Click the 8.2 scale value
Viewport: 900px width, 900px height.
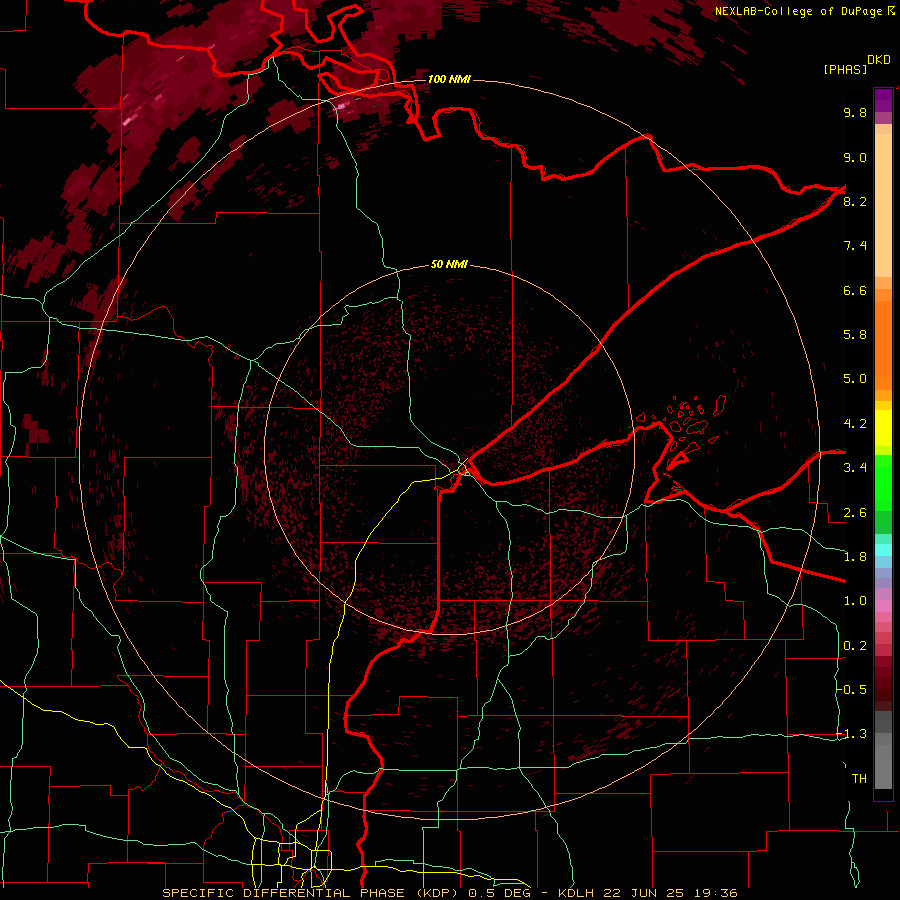click(855, 201)
